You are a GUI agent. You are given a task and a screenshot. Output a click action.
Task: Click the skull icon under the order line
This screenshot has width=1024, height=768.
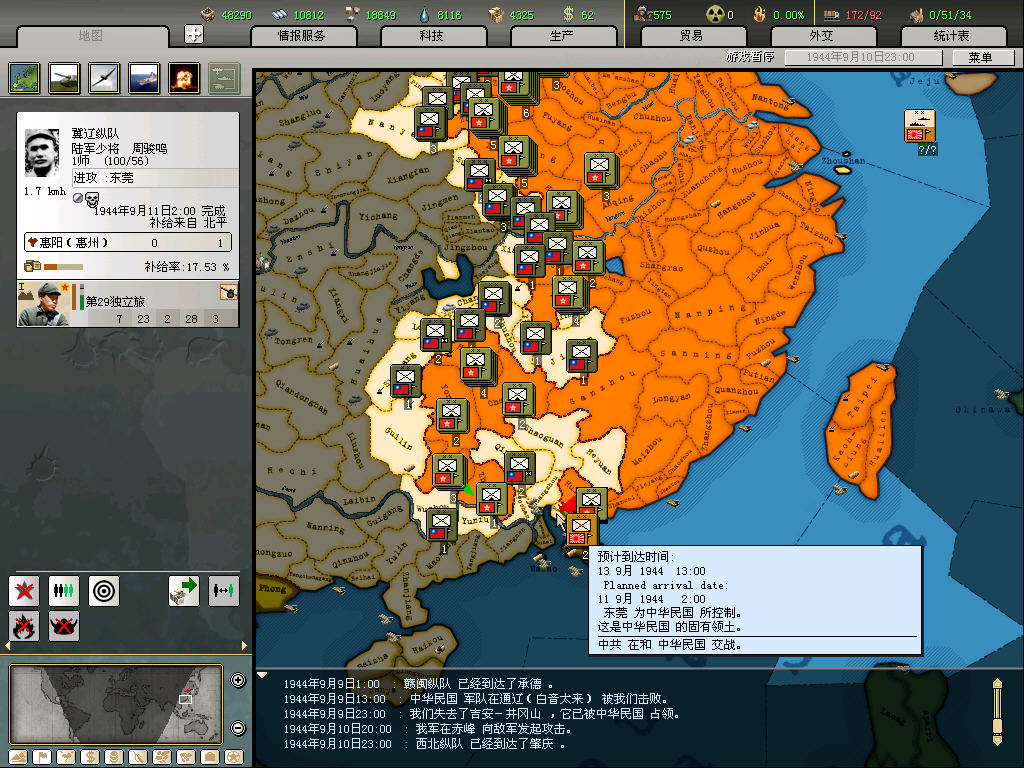pos(92,199)
